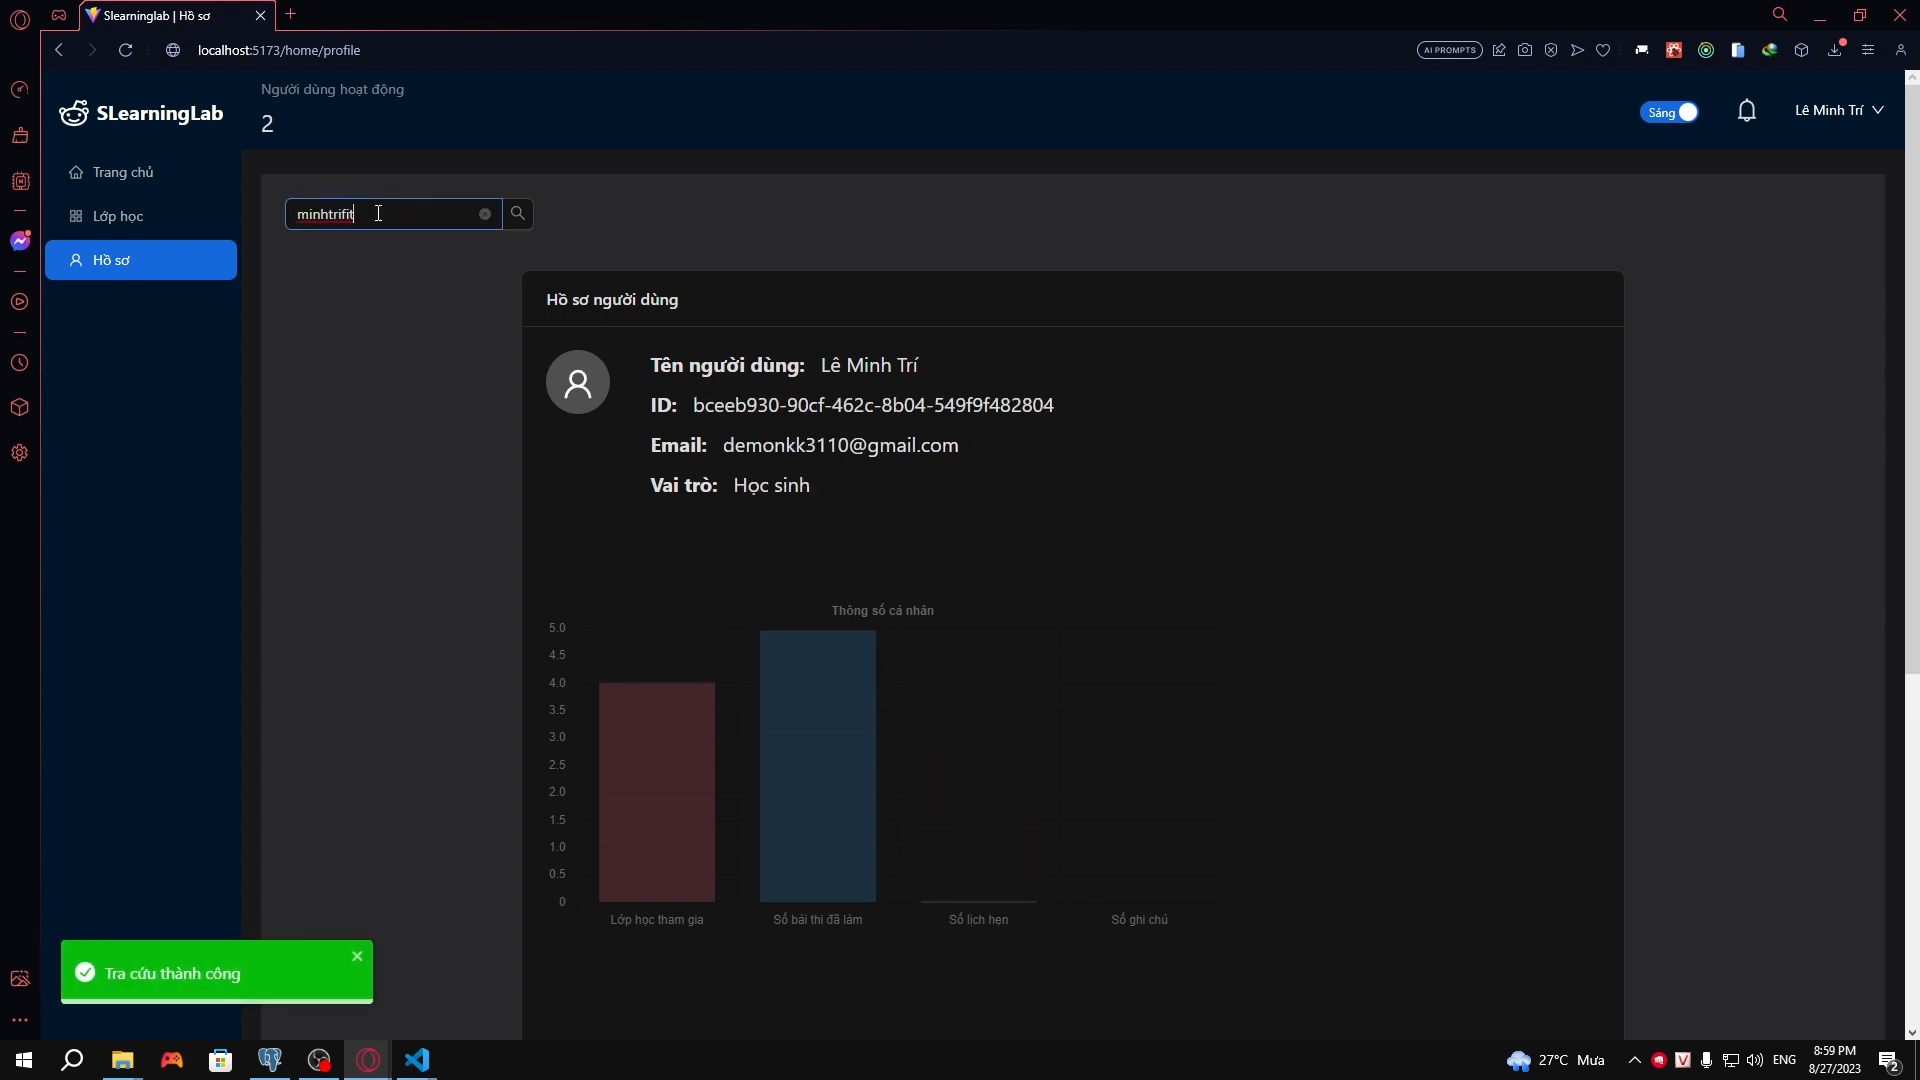
Task: Click the AI Prompts button
Action: pos(1449,50)
